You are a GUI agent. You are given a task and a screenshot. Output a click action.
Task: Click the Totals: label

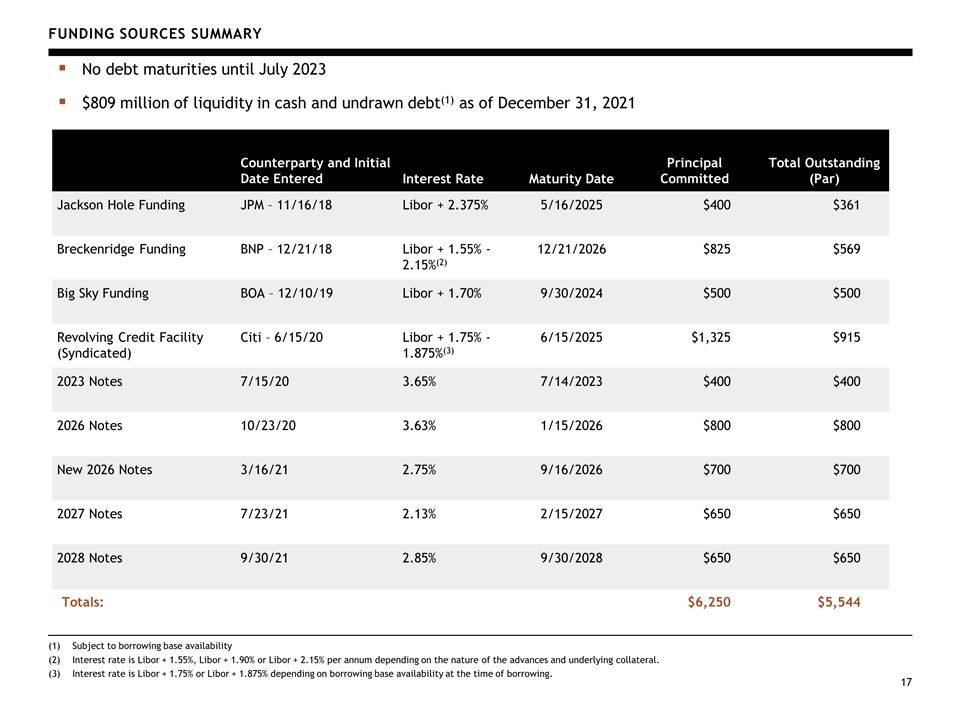pos(83,602)
